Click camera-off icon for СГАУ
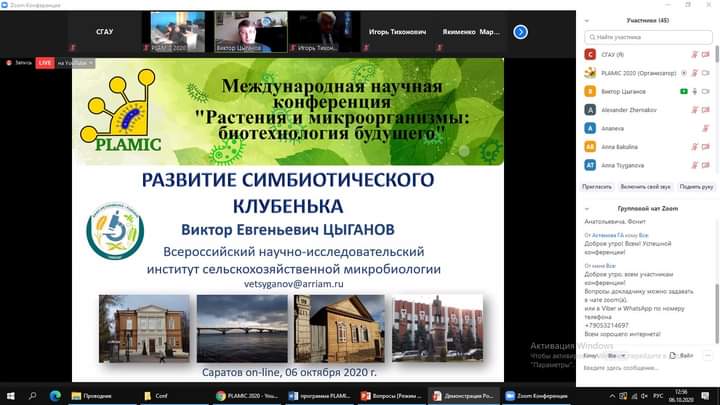The height and width of the screenshot is (405, 720). (x=706, y=55)
